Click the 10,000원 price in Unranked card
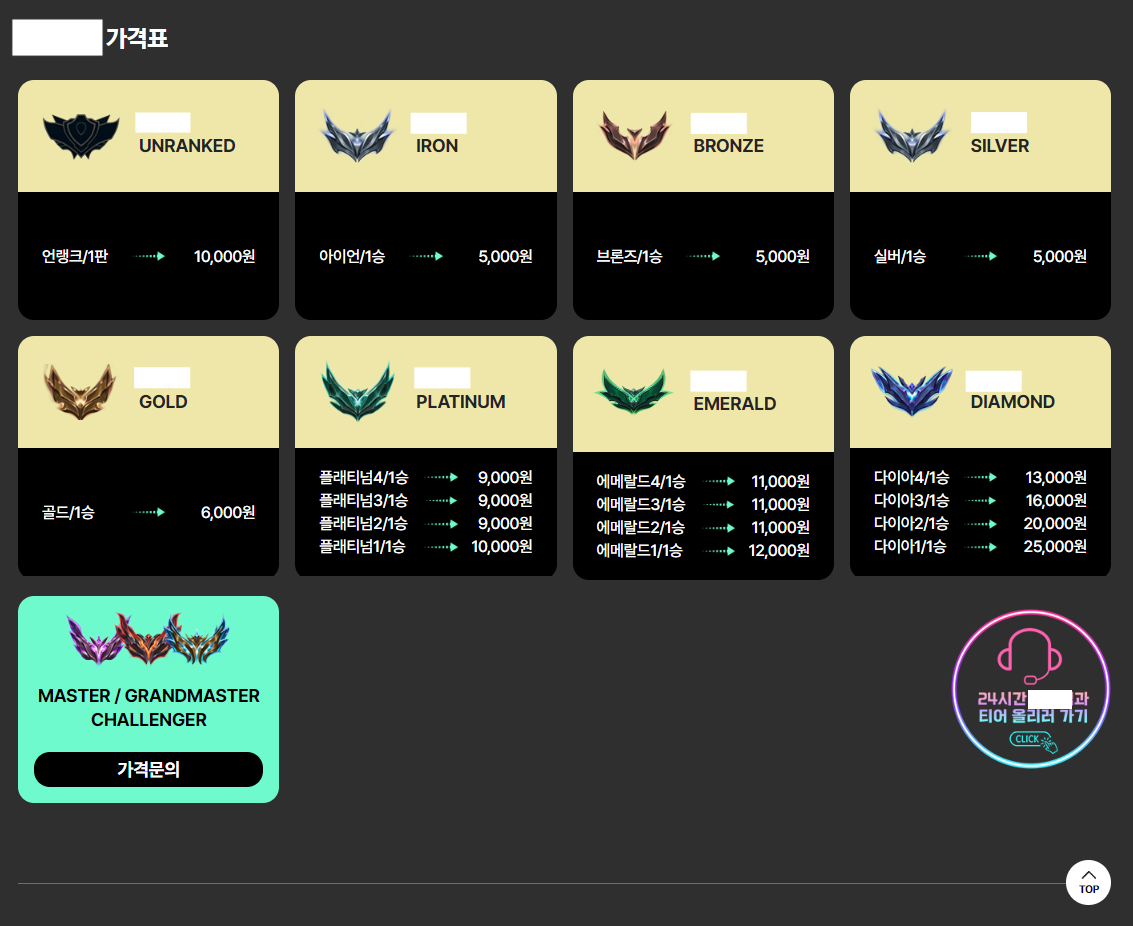This screenshot has height=926, width=1133. 225,256
